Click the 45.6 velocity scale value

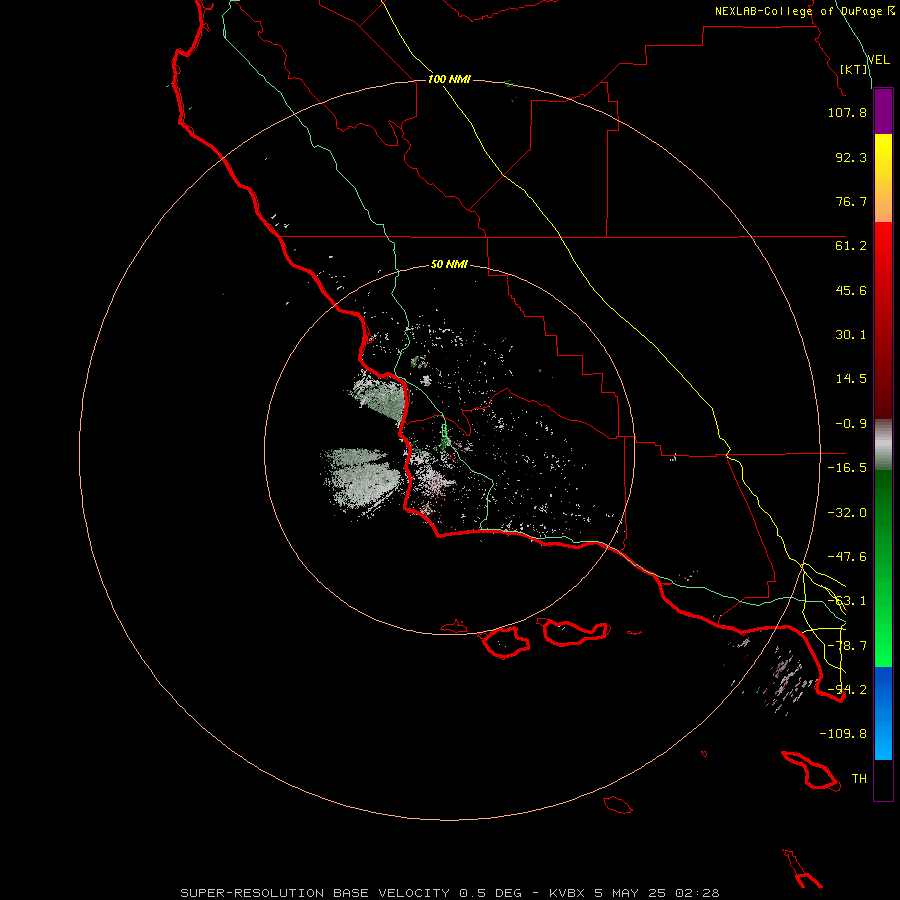tap(851, 290)
